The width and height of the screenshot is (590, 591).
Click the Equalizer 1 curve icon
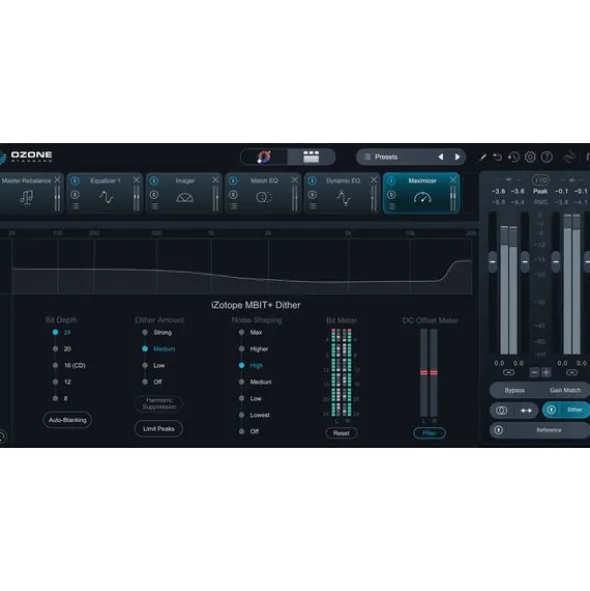coord(106,197)
